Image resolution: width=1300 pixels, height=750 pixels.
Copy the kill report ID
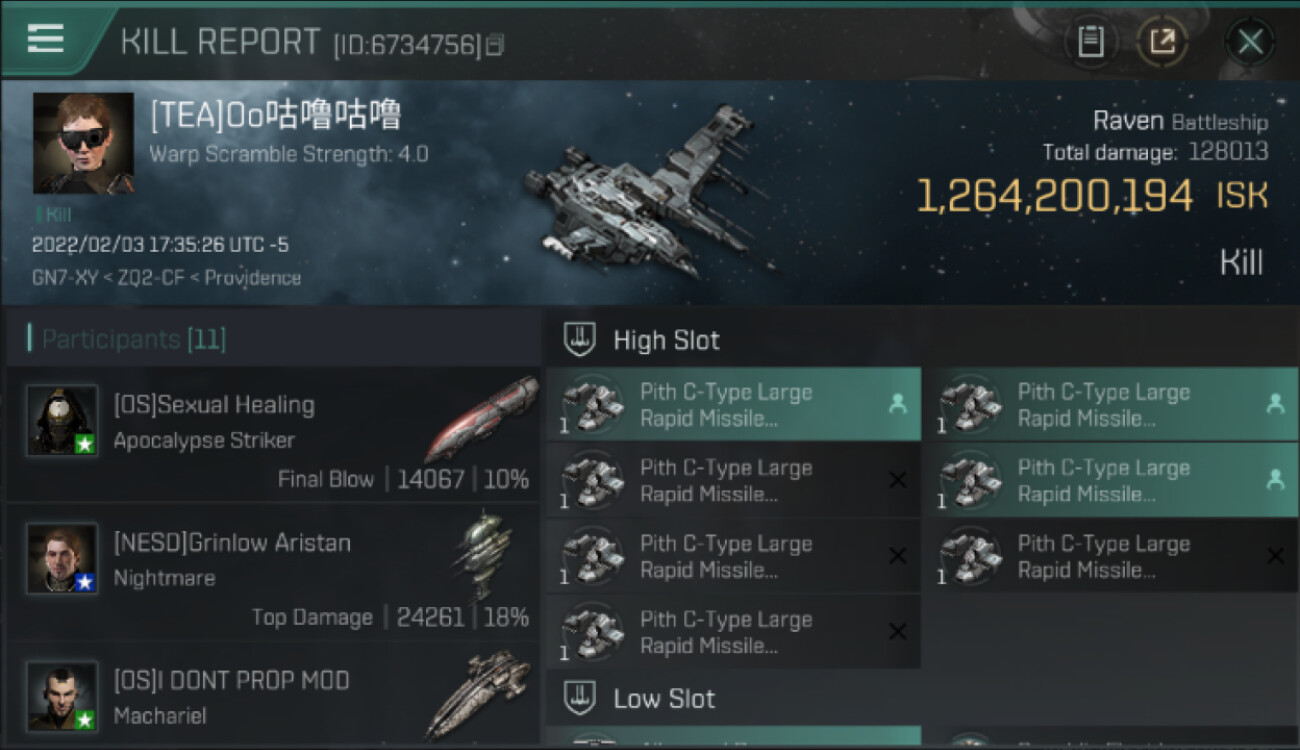496,45
